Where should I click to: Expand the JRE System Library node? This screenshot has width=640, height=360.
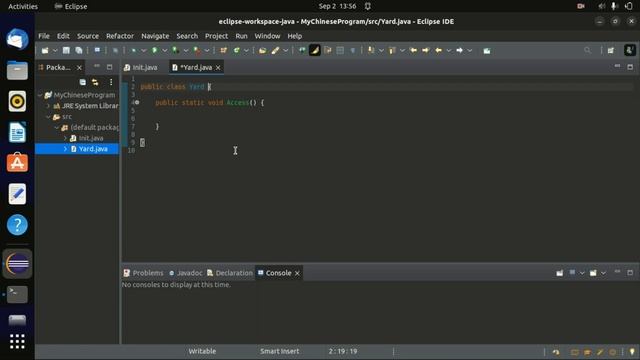point(49,106)
